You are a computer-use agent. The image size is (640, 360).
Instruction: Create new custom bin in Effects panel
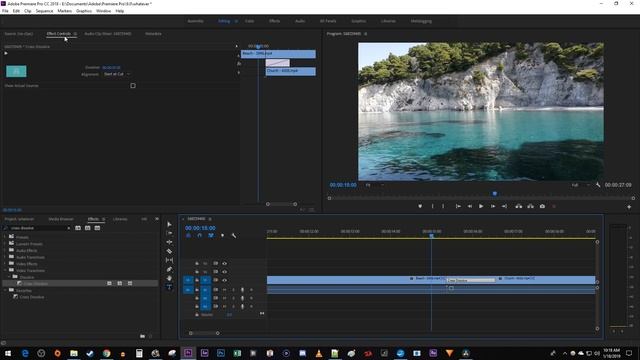142,336
